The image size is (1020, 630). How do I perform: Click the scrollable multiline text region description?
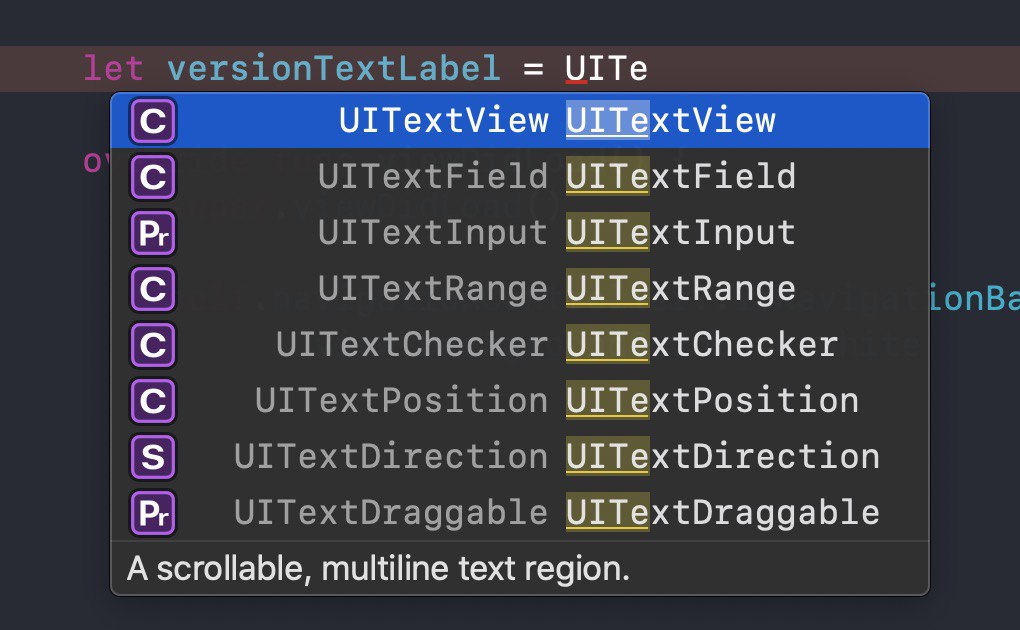tap(379, 569)
